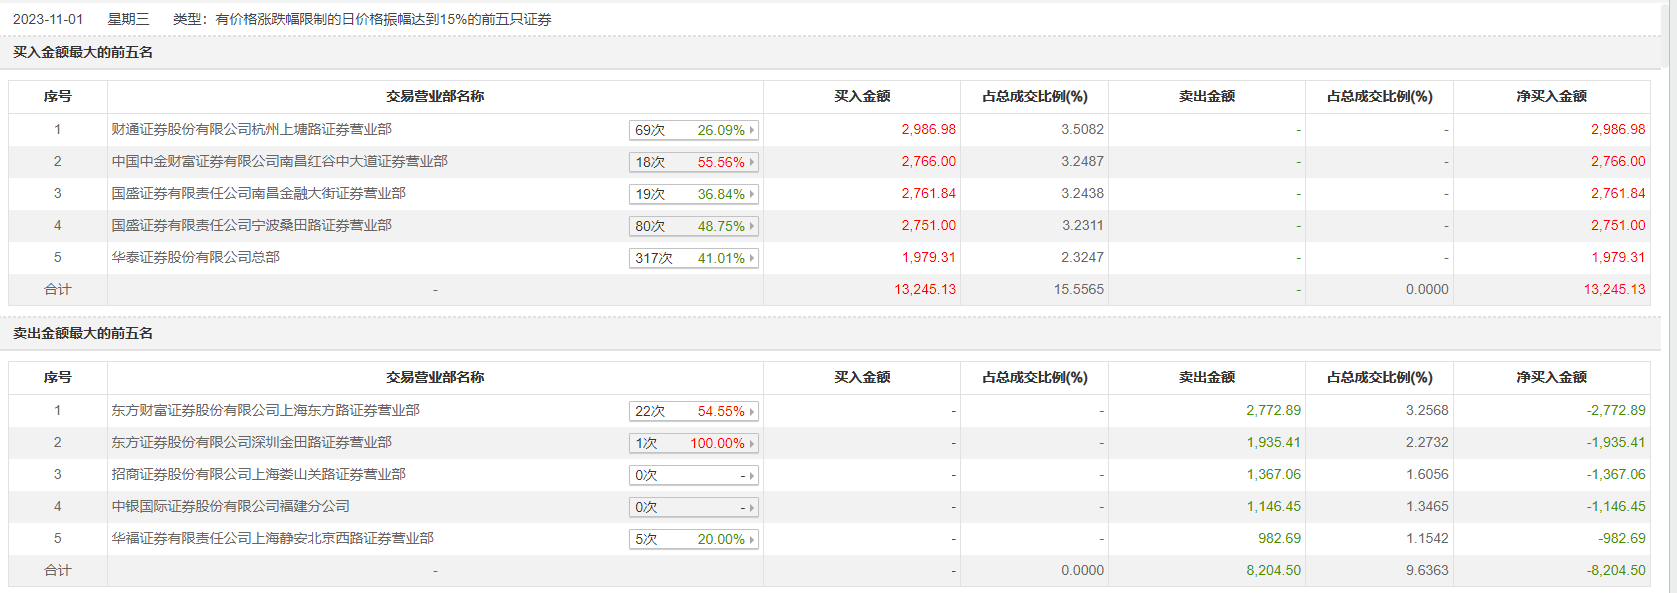Open 中国中金财富证券南昌红谷中大道营业部 link
Screen dimensions: 1677x593
[x=279, y=161]
